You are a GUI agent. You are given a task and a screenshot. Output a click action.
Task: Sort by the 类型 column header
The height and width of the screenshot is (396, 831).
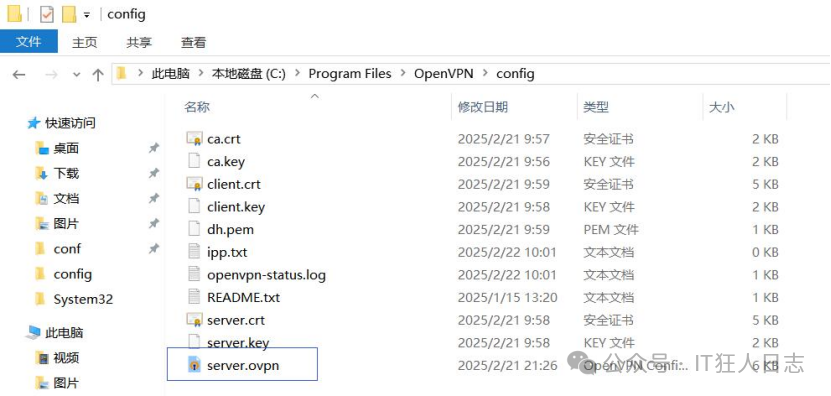(x=596, y=107)
